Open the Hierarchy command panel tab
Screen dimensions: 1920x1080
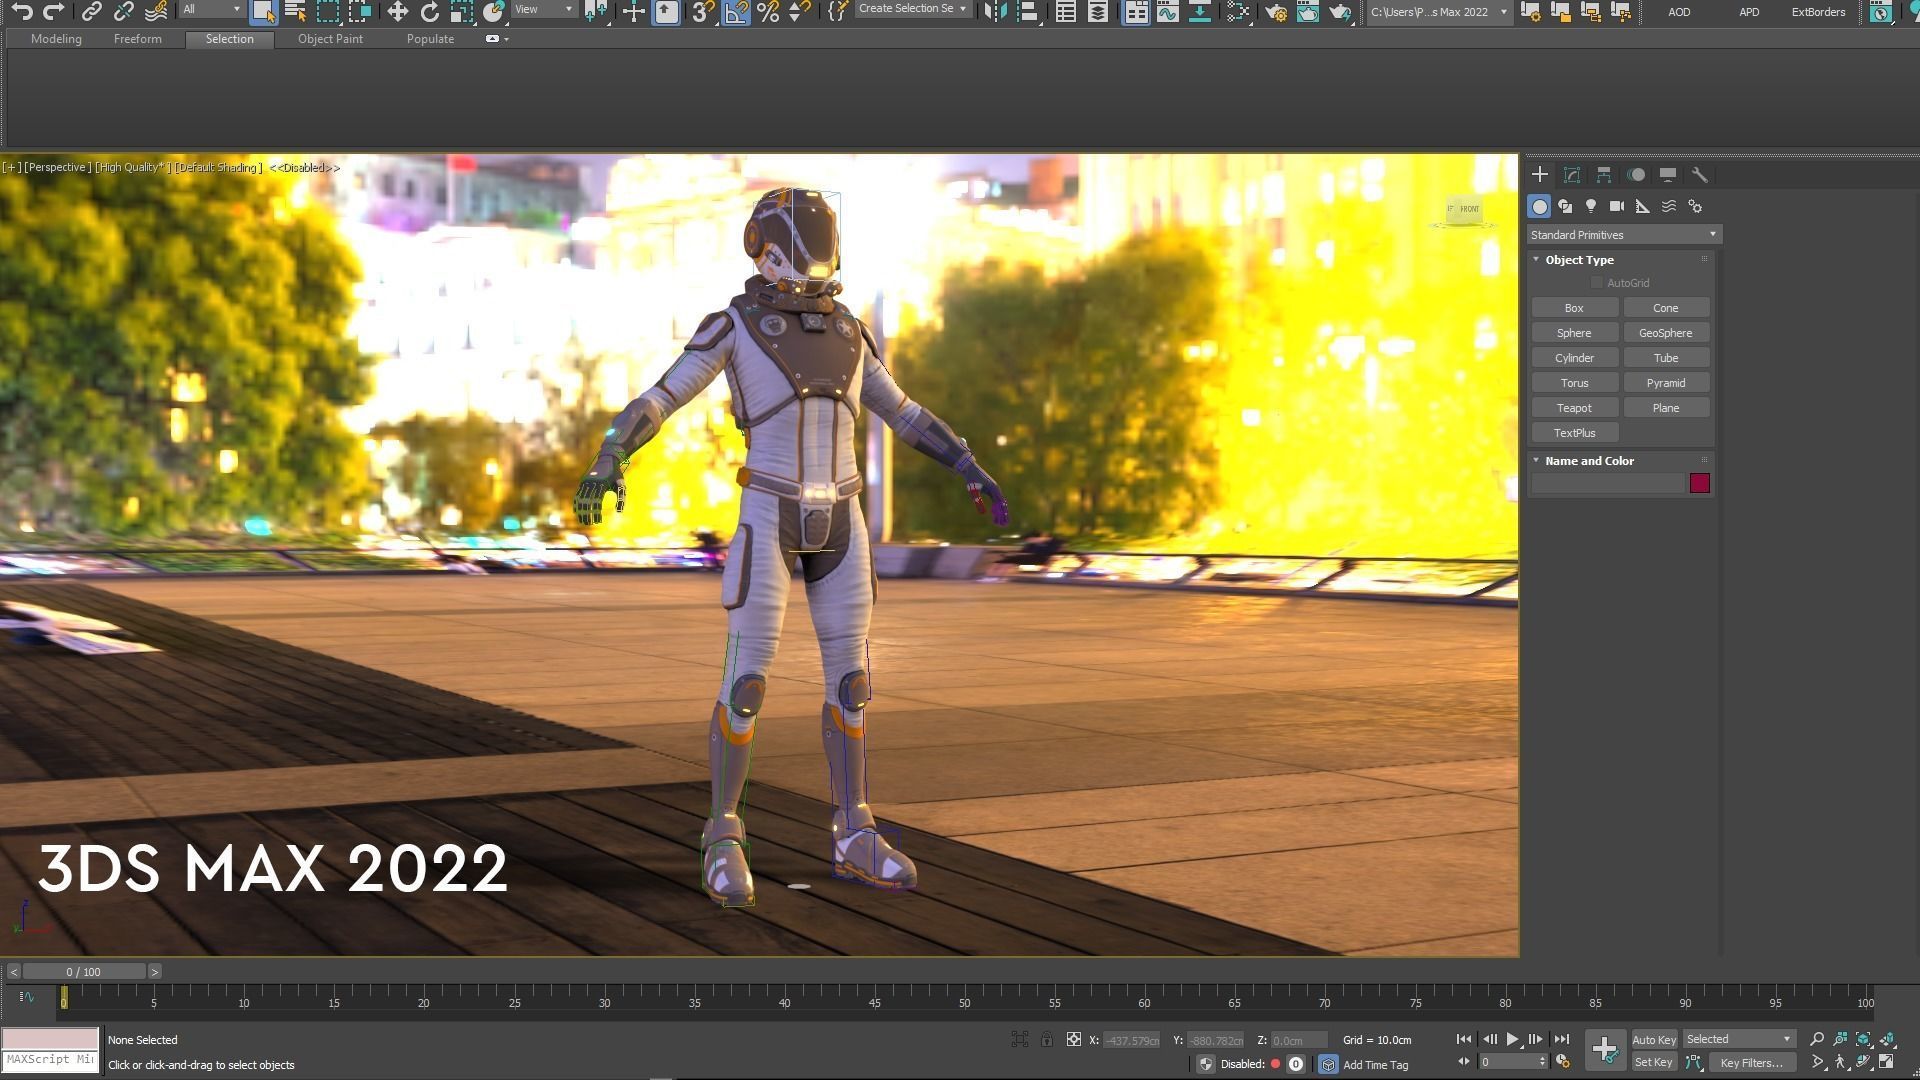tap(1603, 174)
